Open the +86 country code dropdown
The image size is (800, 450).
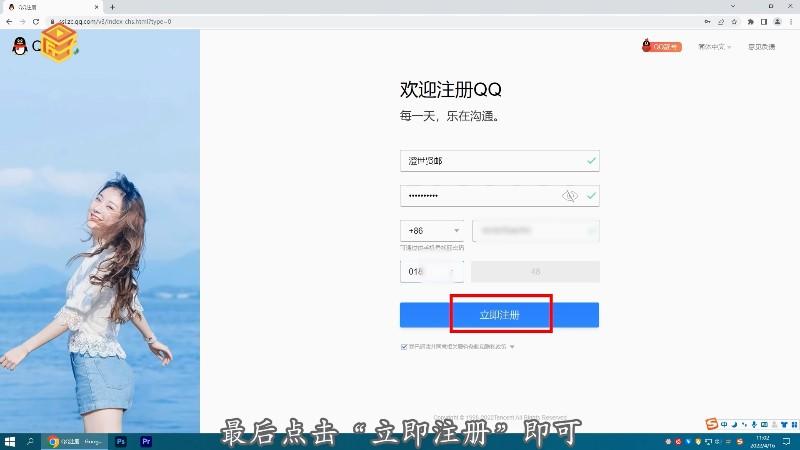click(x=432, y=231)
